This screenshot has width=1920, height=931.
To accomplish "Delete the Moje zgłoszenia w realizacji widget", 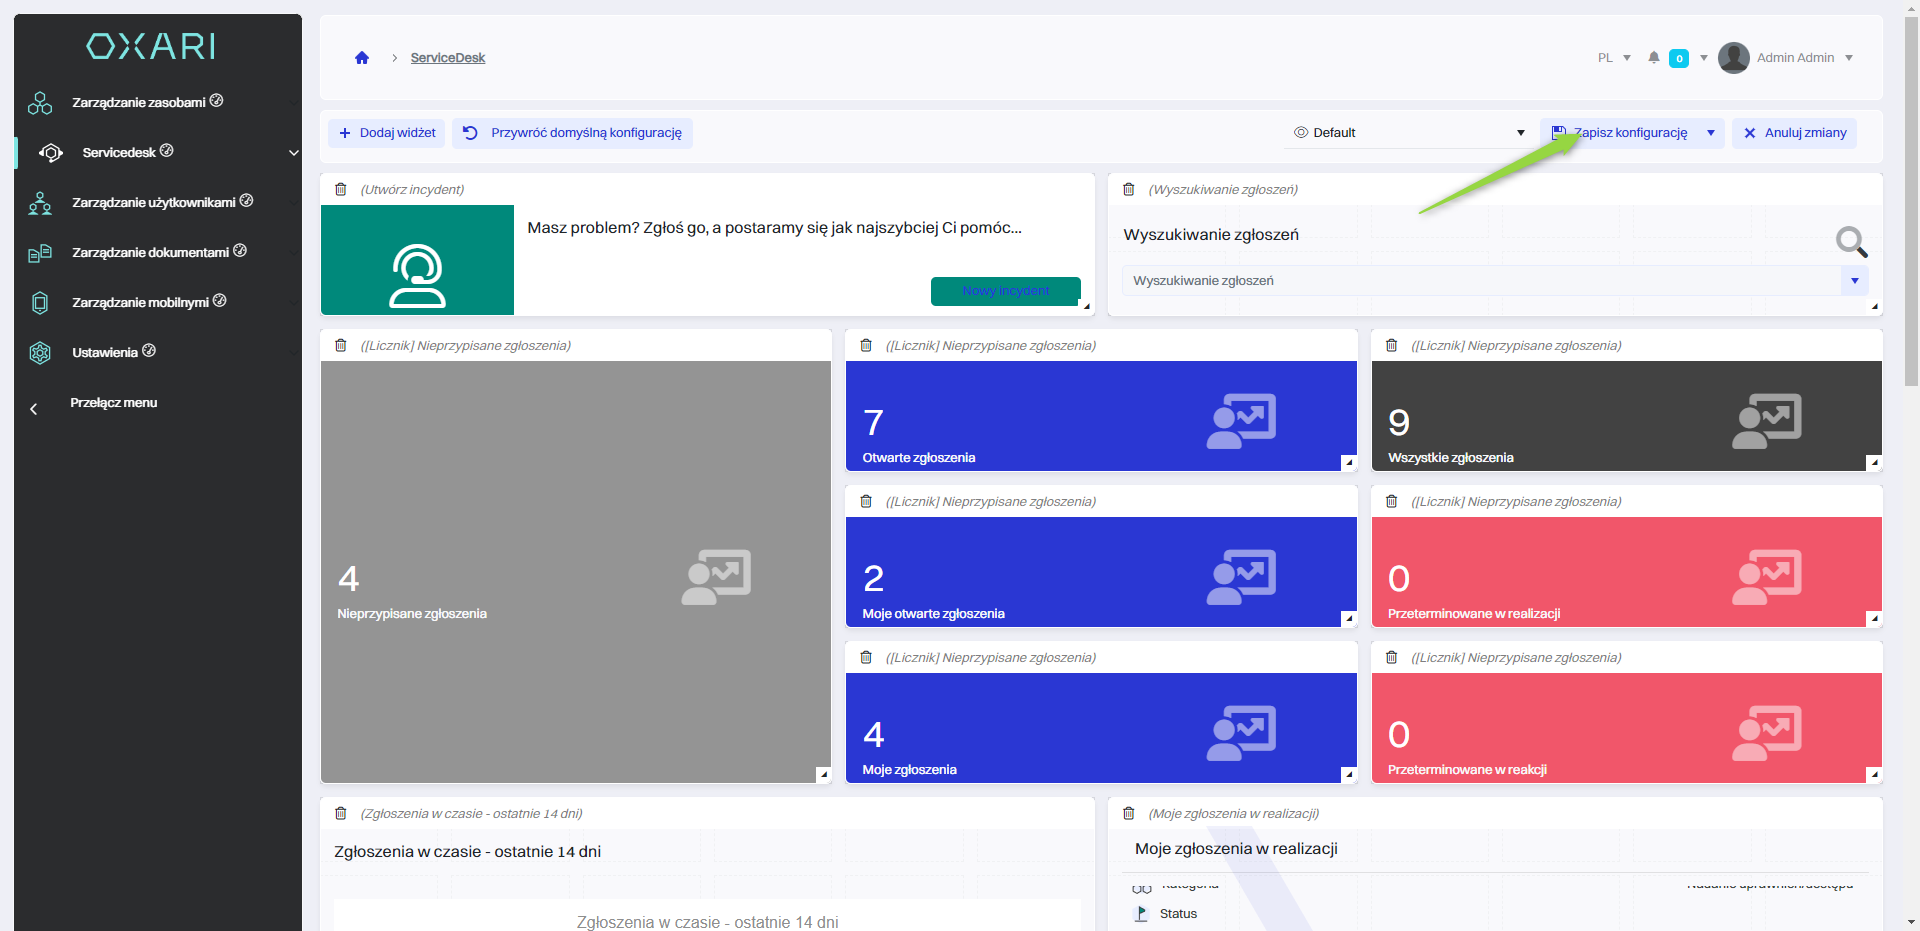I will click(1129, 814).
